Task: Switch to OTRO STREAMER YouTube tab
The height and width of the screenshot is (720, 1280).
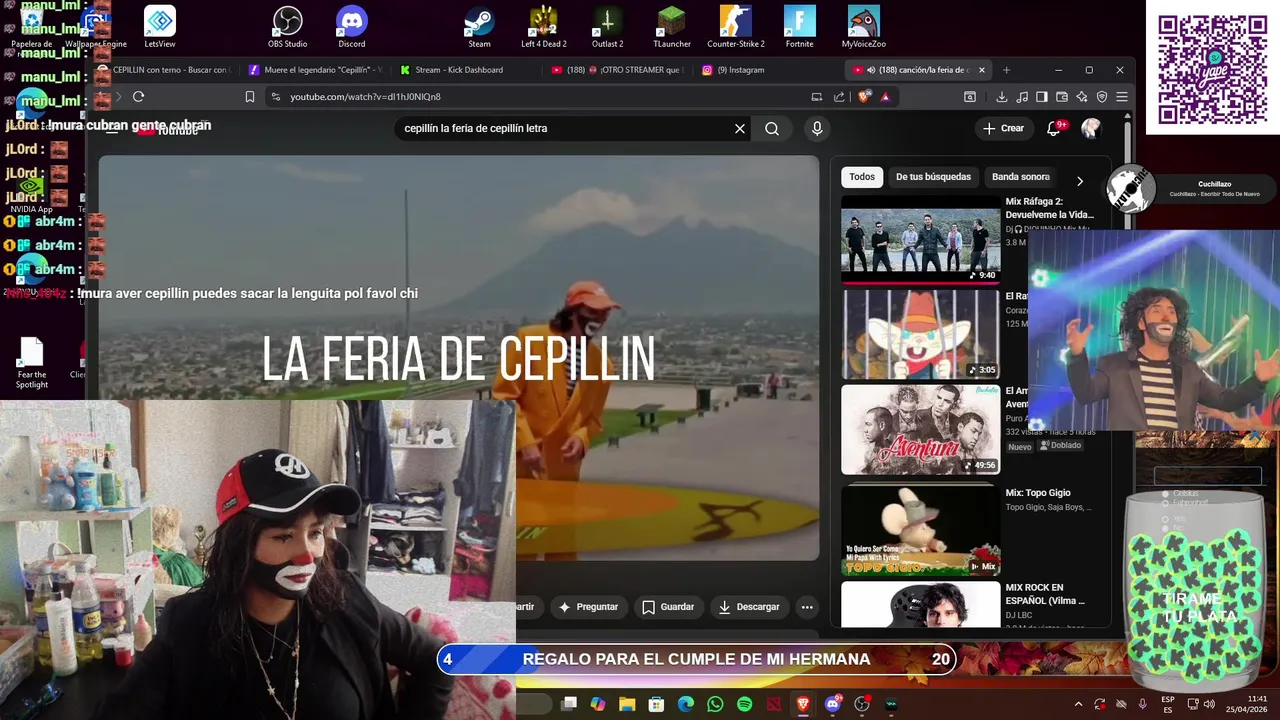Action: pos(617,70)
